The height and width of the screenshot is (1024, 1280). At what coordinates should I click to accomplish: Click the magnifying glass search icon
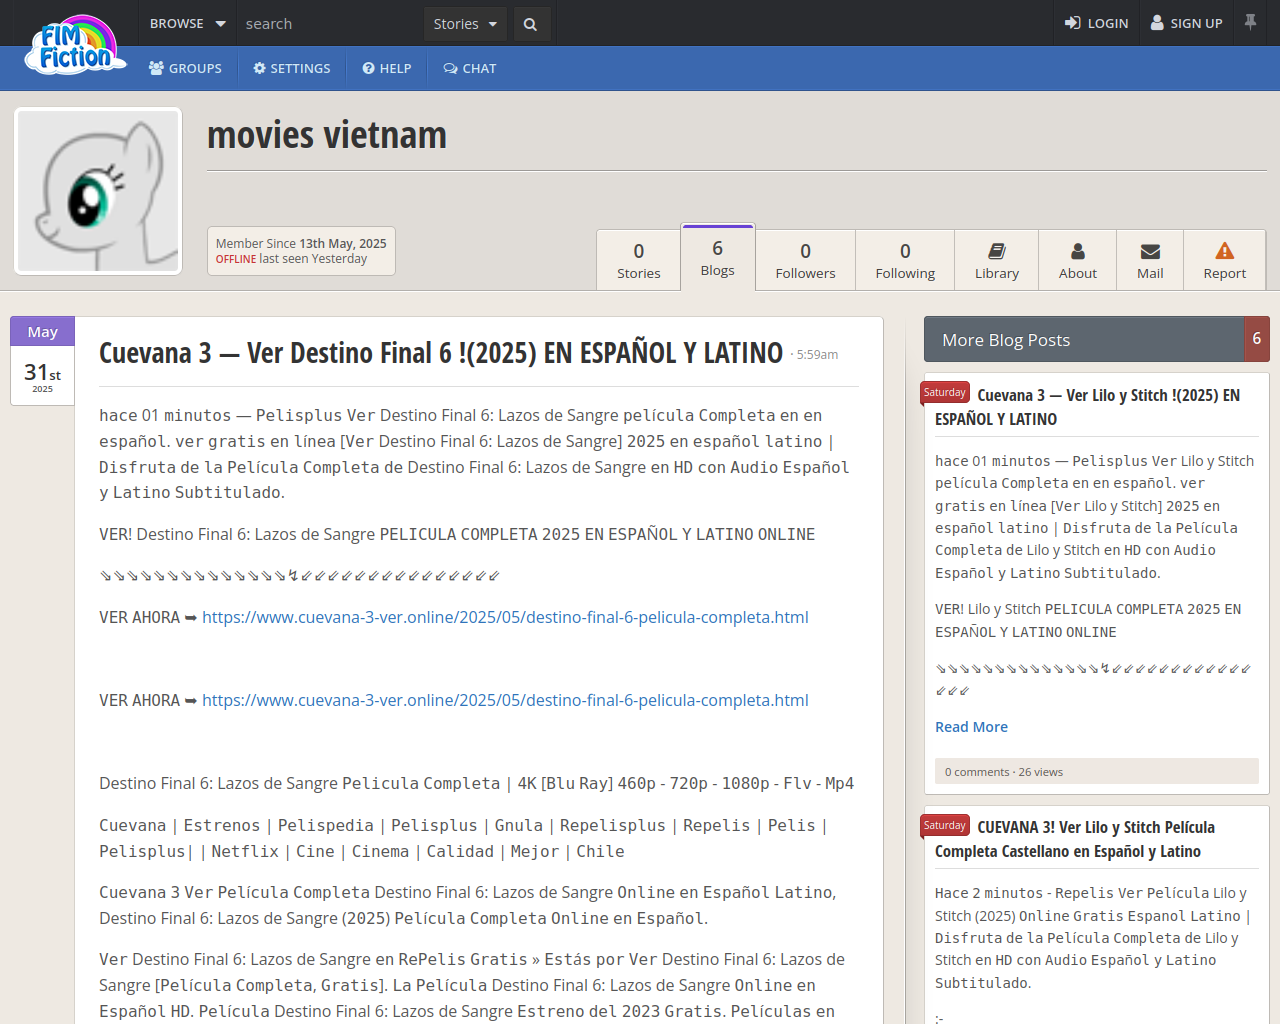531,24
